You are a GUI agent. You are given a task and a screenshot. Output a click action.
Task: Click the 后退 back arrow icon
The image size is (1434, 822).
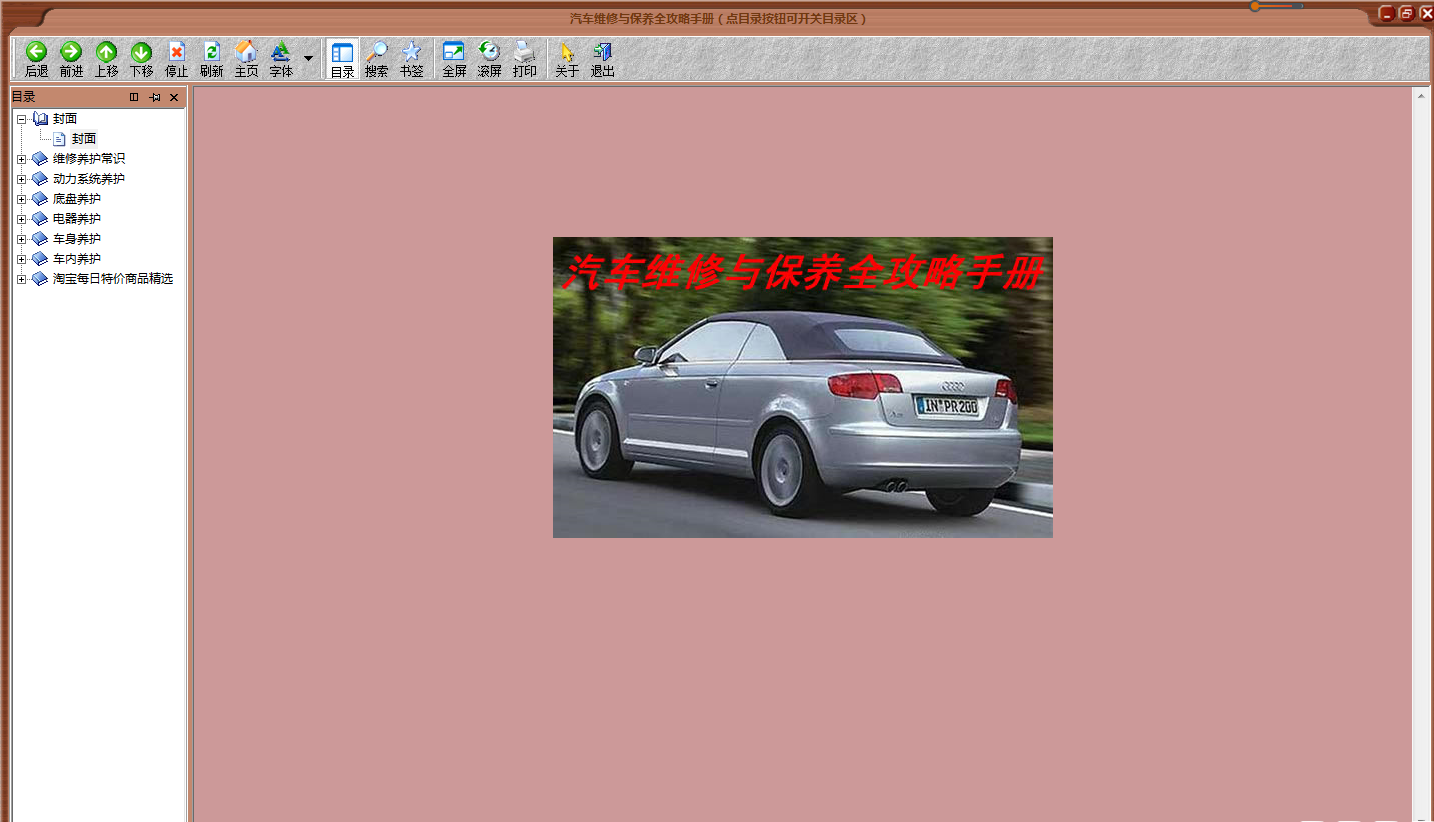(36, 52)
